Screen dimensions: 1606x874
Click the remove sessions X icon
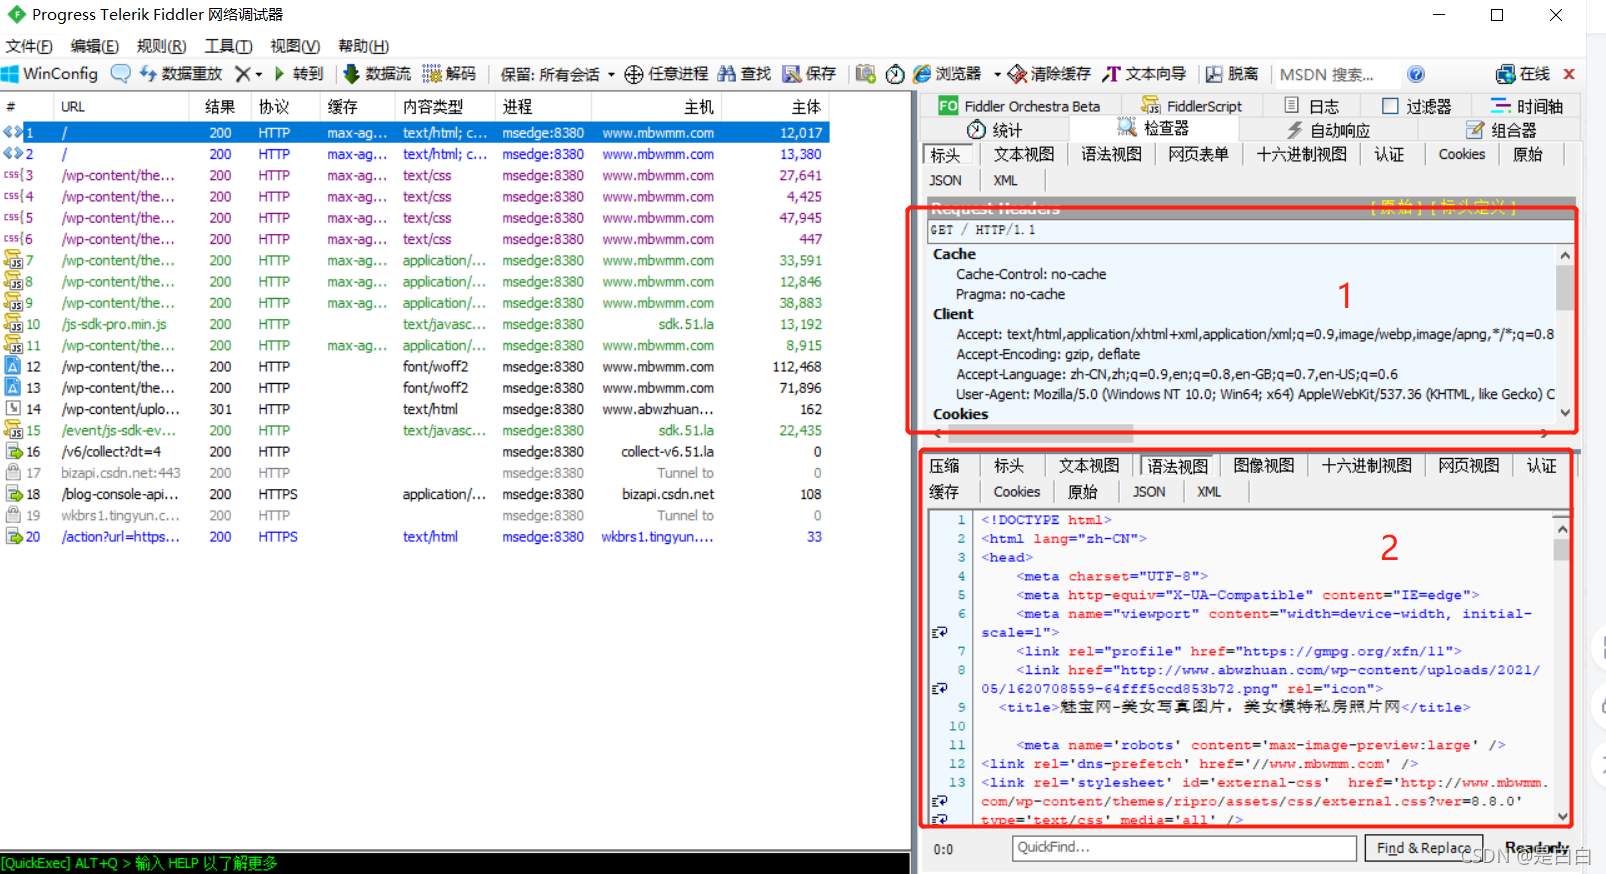pos(242,74)
